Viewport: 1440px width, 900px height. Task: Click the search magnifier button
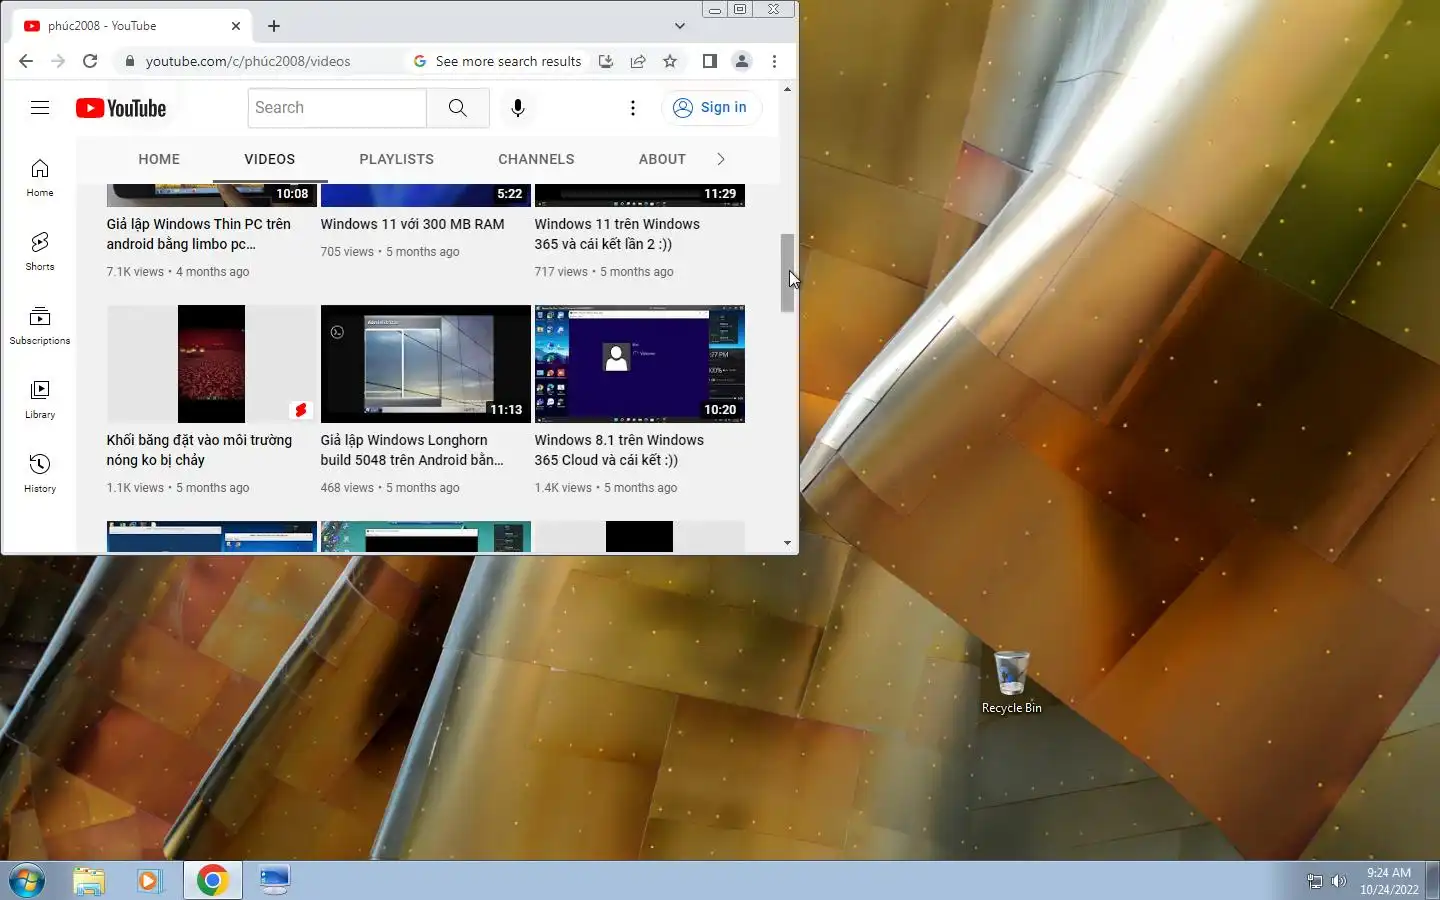coord(458,108)
